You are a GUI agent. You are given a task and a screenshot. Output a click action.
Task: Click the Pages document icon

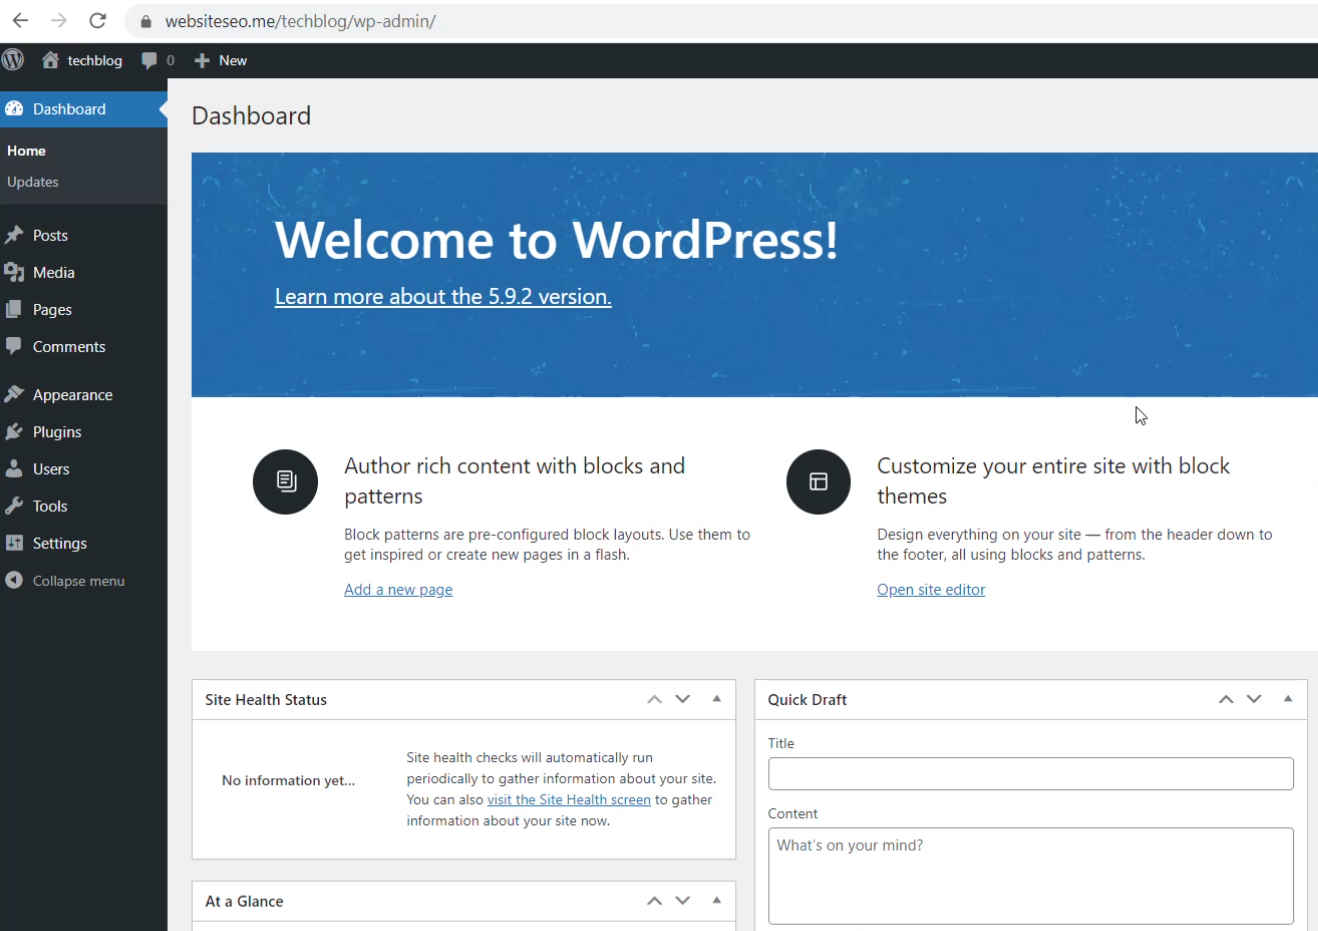point(14,309)
